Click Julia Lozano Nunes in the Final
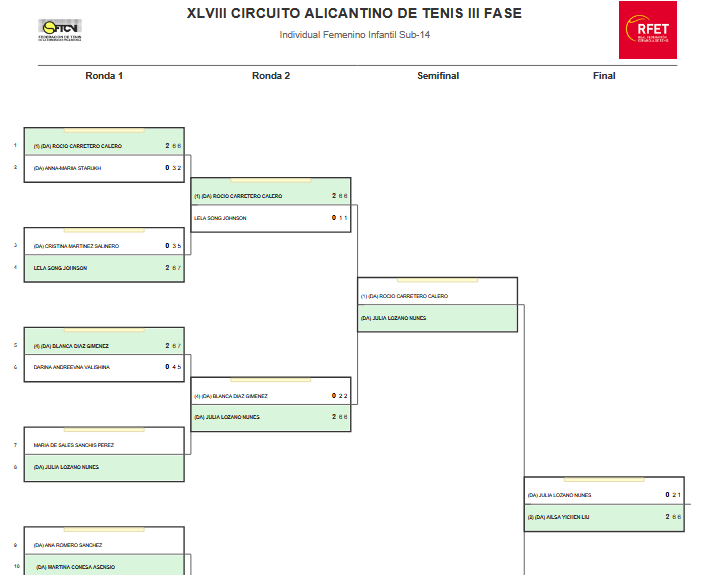Image resolution: width=704 pixels, height=575 pixels. point(560,495)
